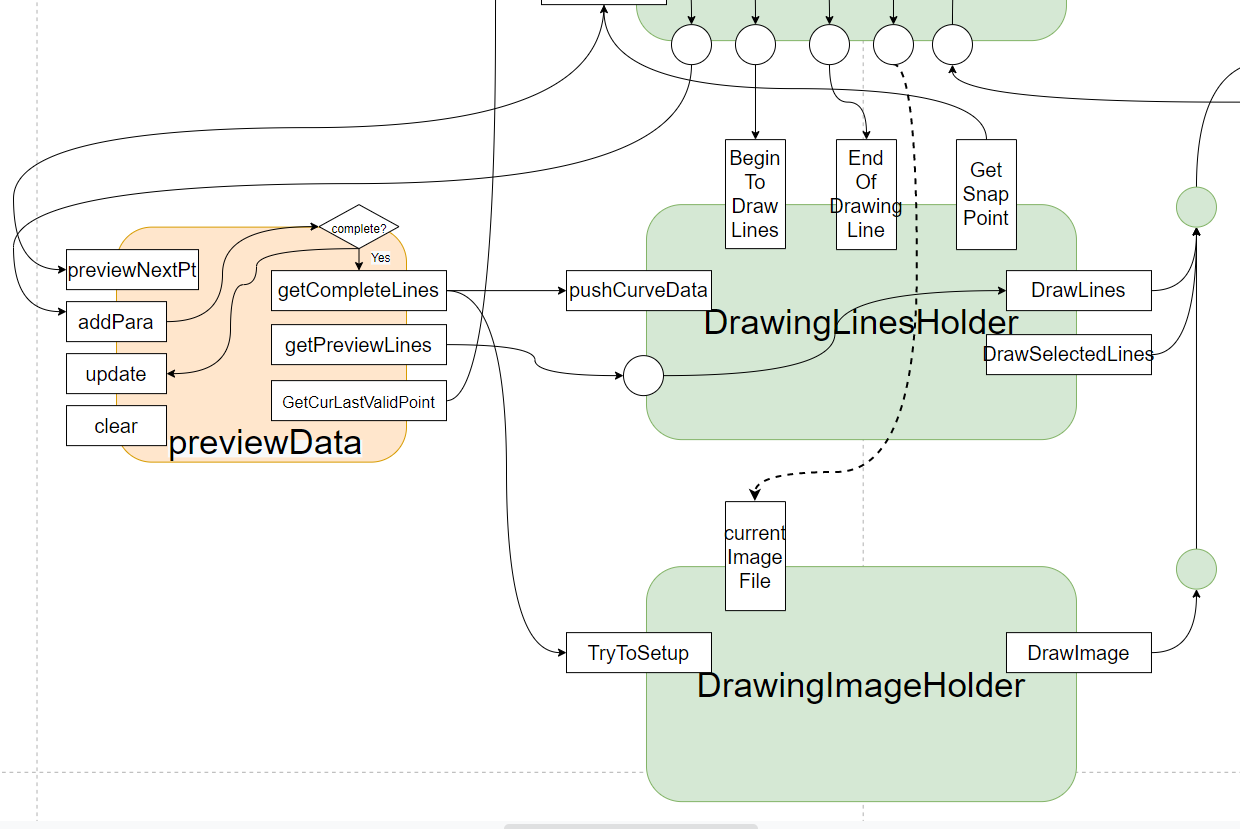Click the 'complete?' decision diamond

359,228
